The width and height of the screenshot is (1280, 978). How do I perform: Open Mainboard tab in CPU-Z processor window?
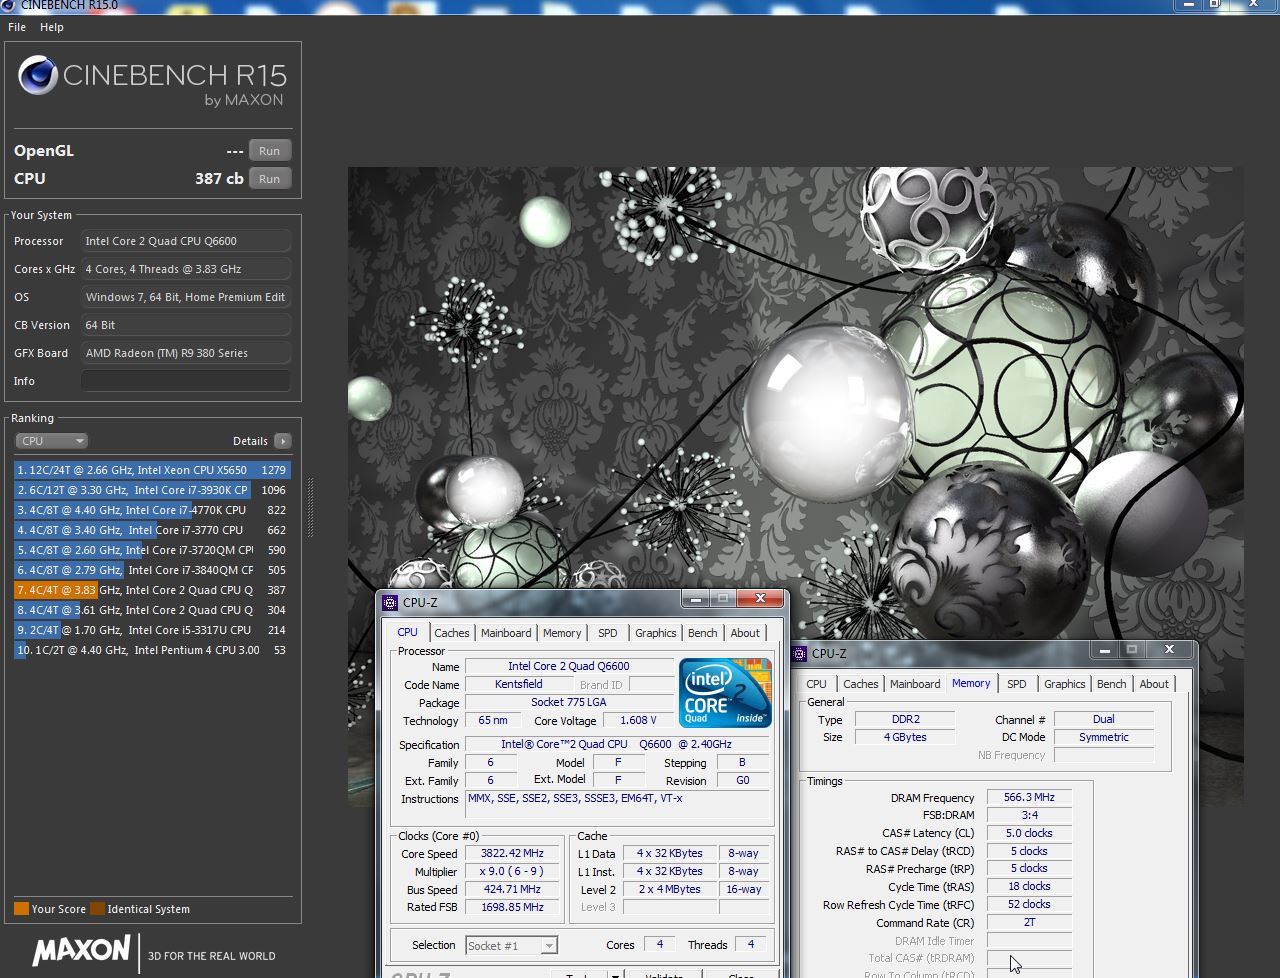point(506,633)
